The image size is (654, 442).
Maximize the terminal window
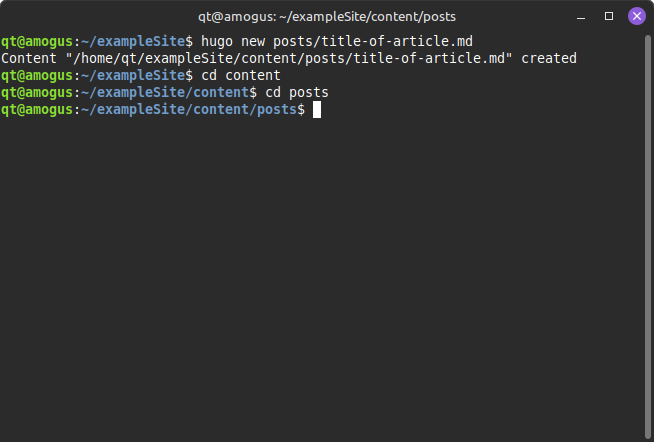coord(609,16)
